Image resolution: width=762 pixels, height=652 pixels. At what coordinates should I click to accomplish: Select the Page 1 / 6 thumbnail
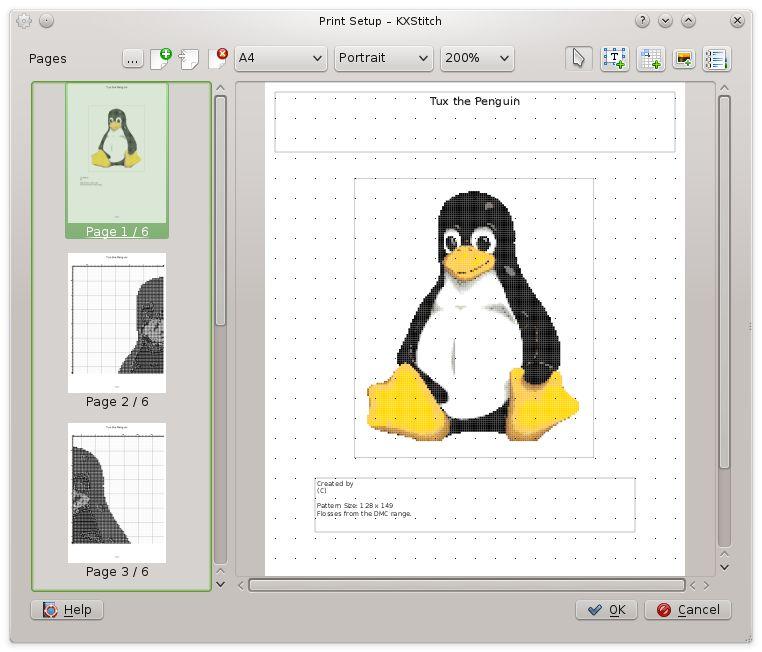(117, 160)
